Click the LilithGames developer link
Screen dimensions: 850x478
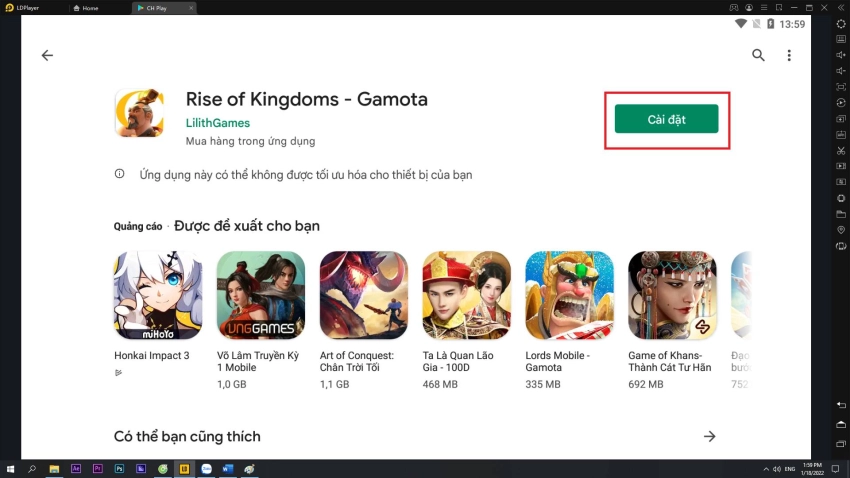pyautogui.click(x=218, y=123)
